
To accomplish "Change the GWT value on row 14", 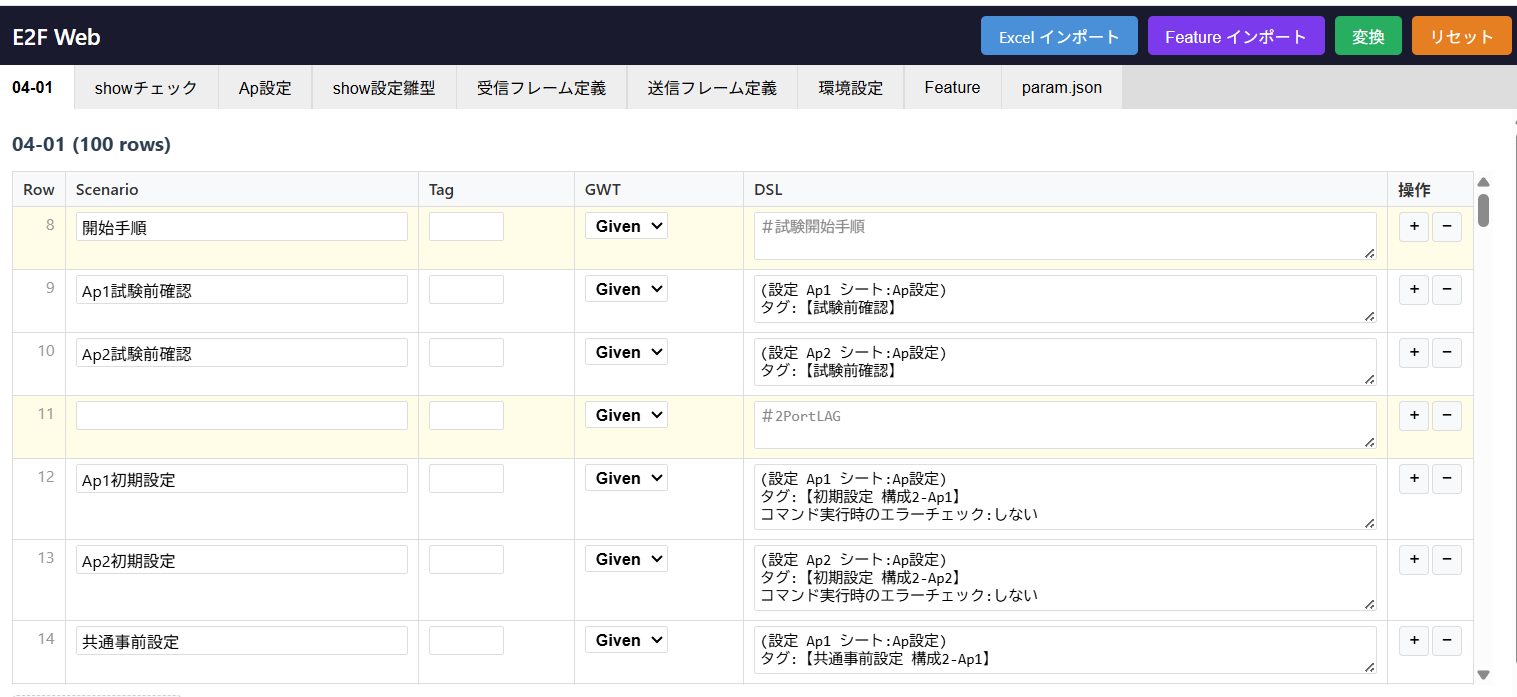I will click(626, 639).
